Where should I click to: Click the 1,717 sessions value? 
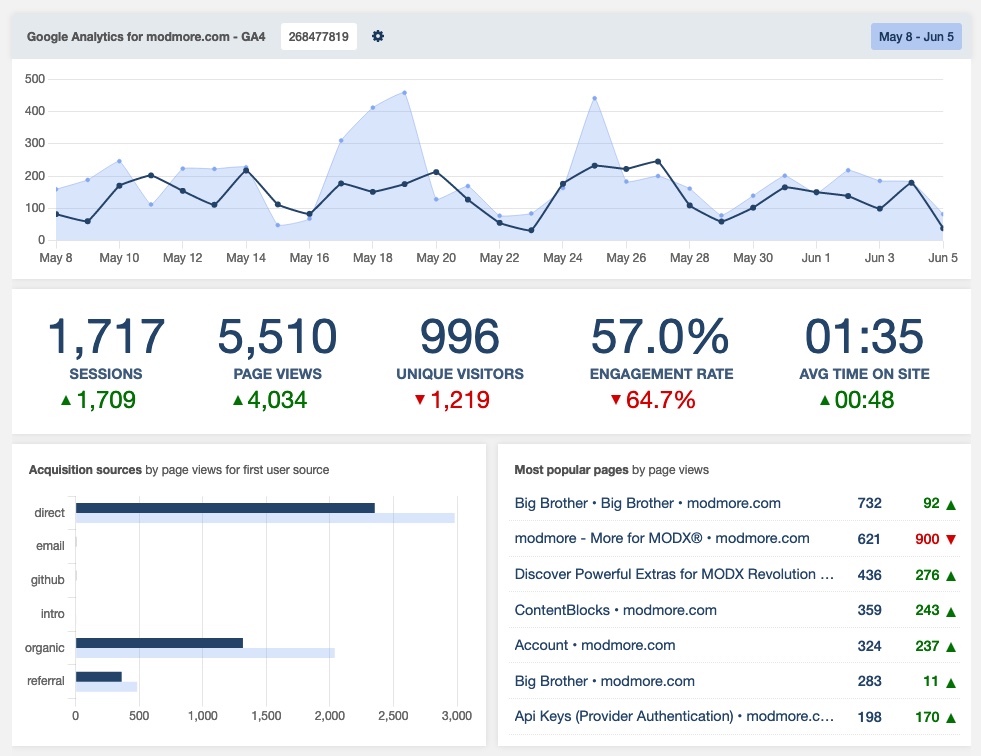(106, 337)
